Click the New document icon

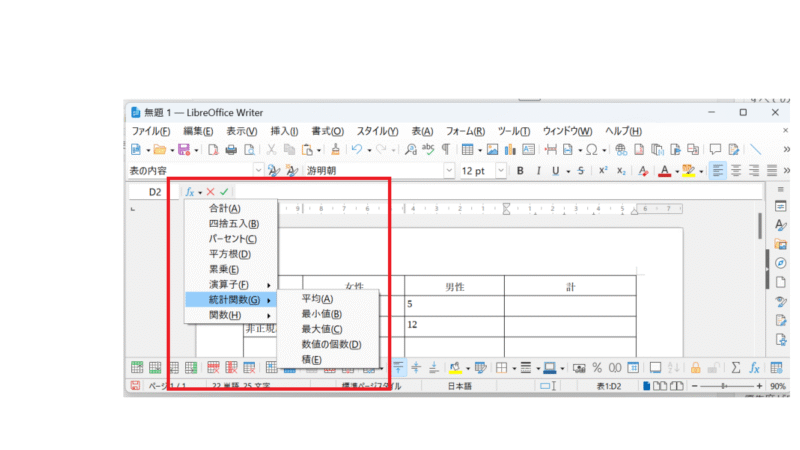click(x=136, y=149)
